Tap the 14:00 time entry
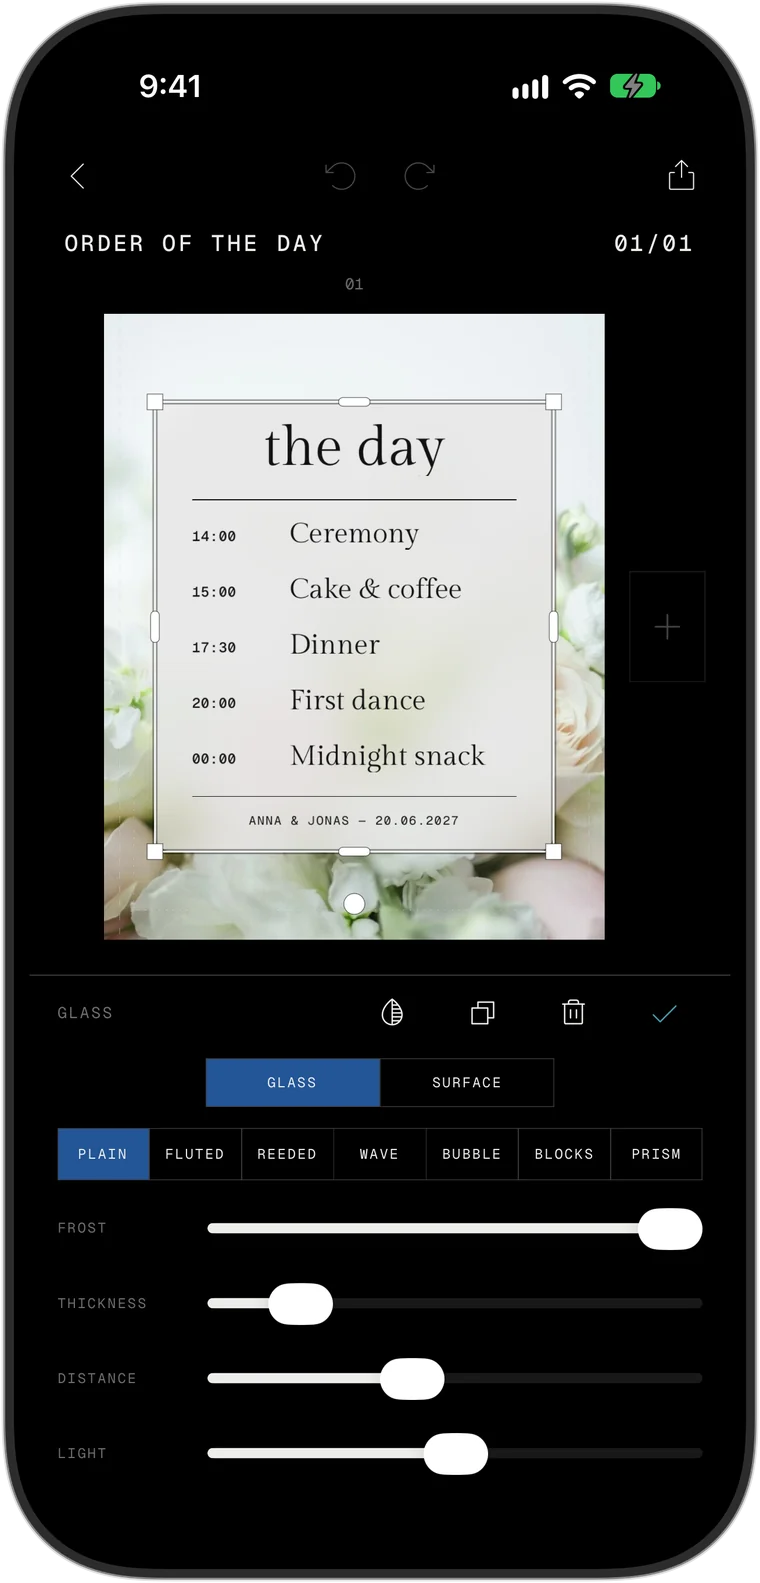760x1583 pixels. coord(214,536)
